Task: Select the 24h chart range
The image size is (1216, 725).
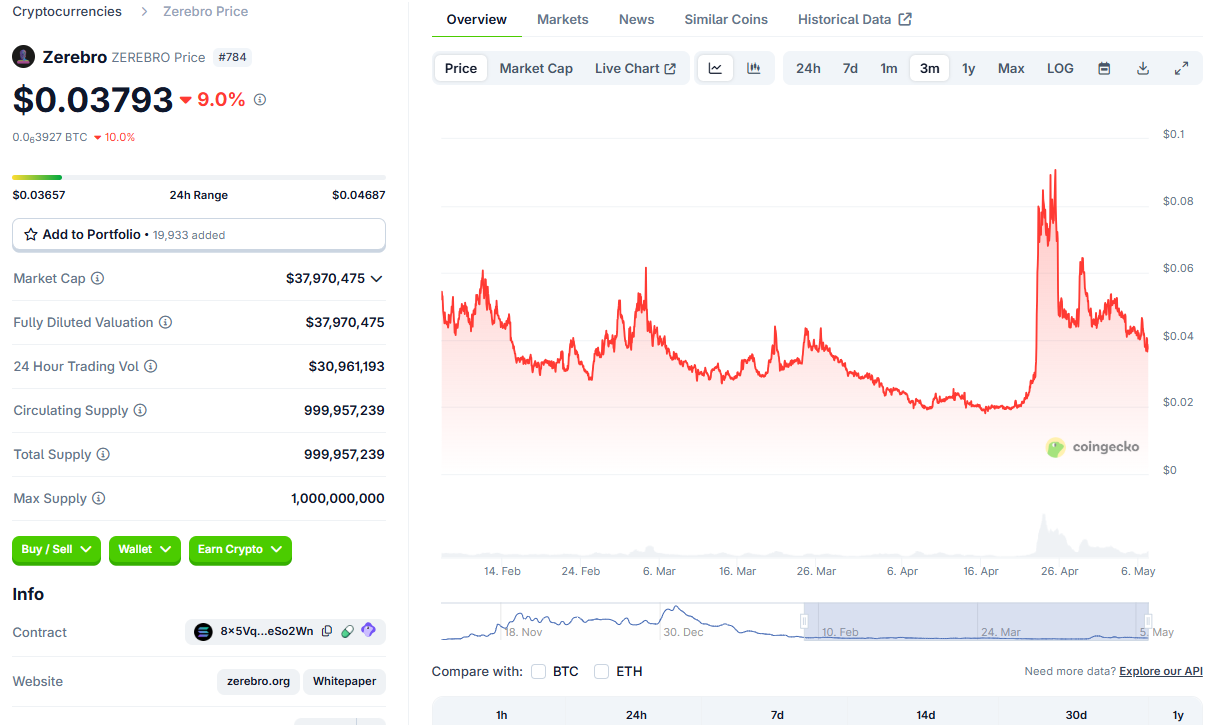Action: coord(808,68)
